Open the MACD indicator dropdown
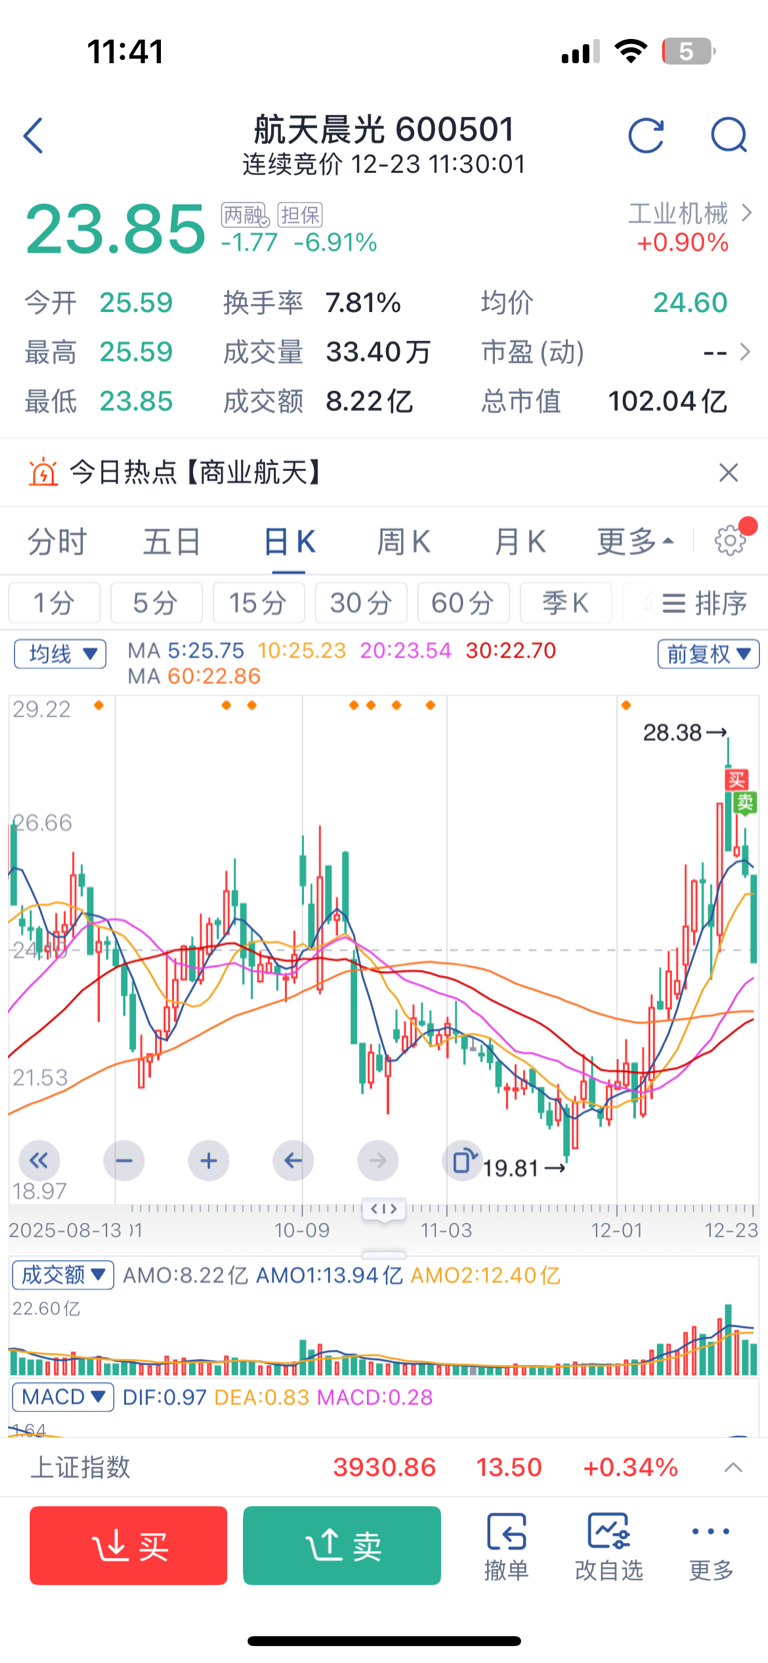Screen dimensions: 768x1663 point(63,1397)
